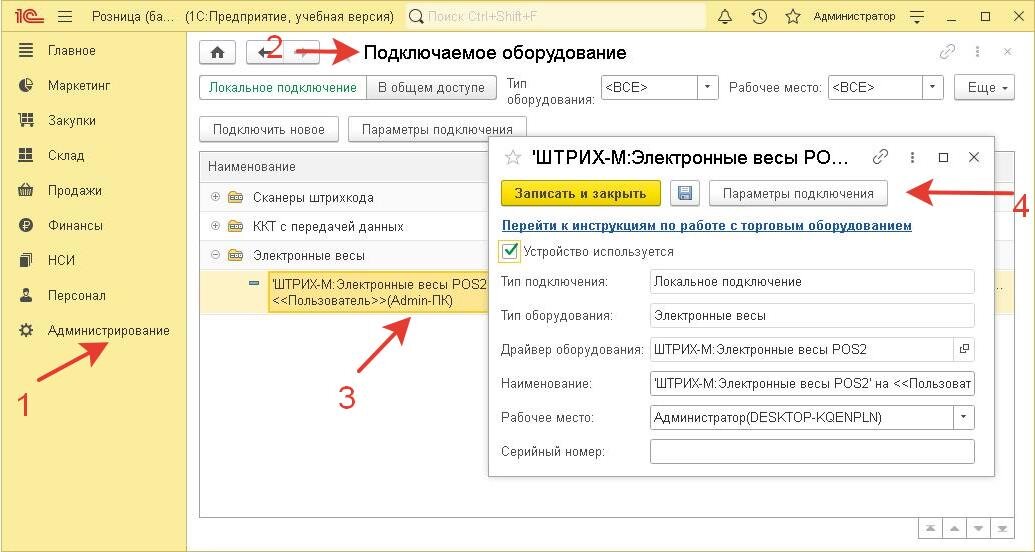
Task: Open notifications bell icon
Action: click(x=725, y=17)
